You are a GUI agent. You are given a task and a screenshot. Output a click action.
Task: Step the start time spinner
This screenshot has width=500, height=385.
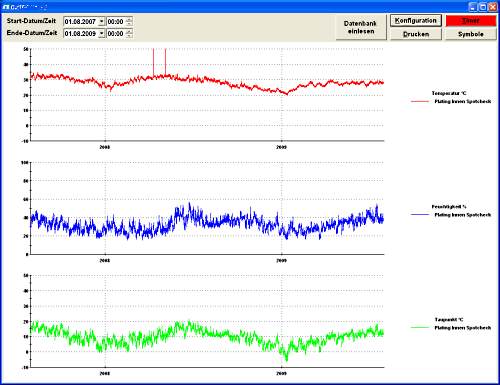pyautogui.click(x=129, y=22)
